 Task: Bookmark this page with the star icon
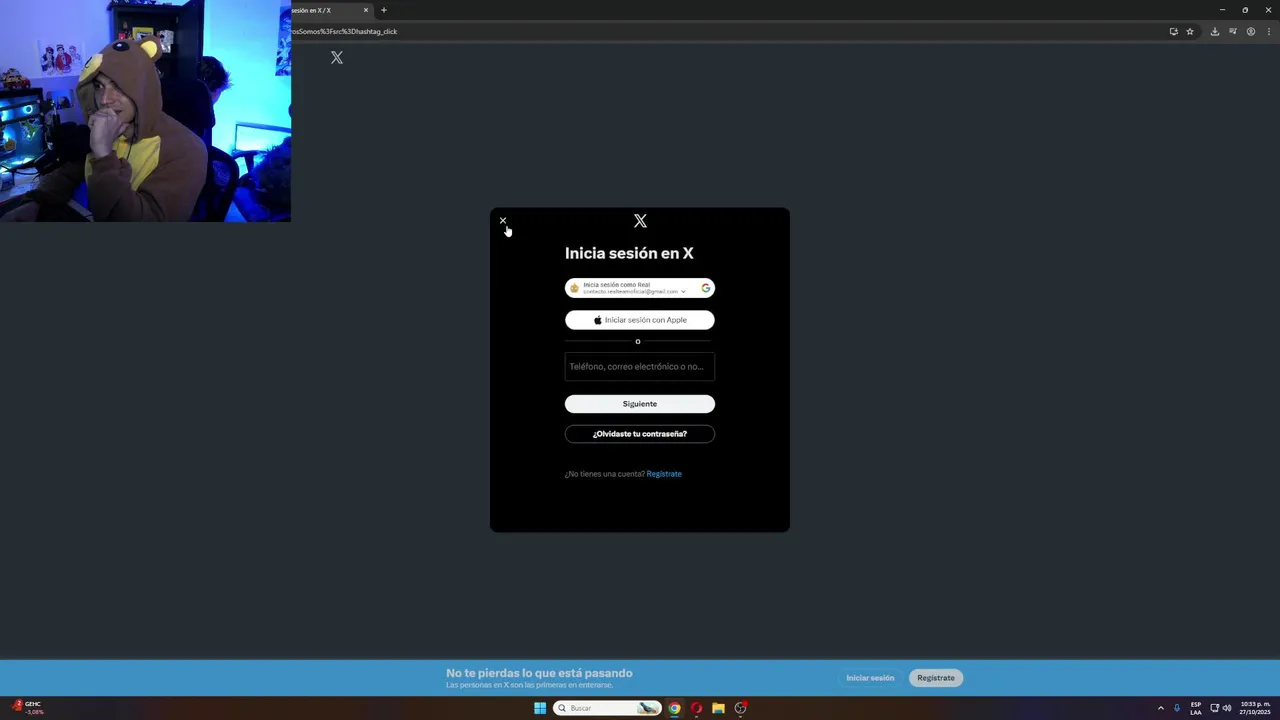(x=1190, y=31)
